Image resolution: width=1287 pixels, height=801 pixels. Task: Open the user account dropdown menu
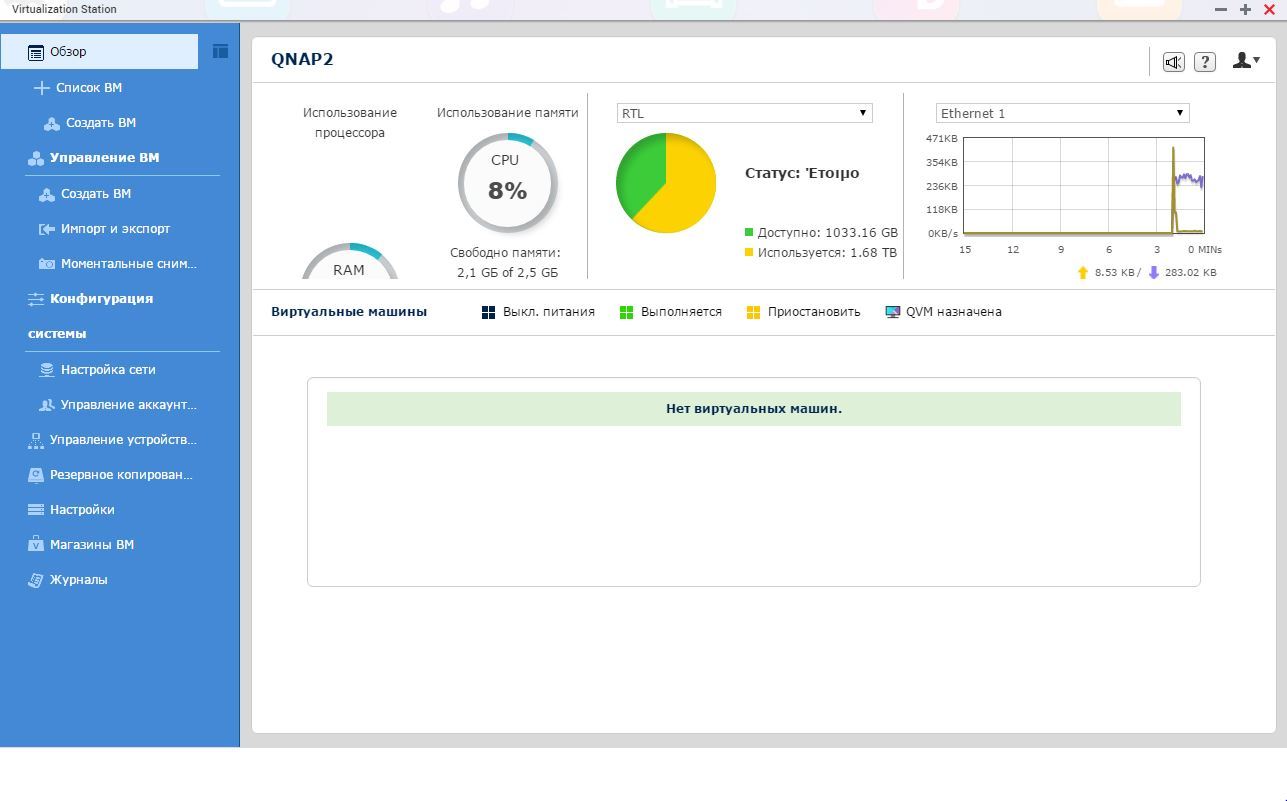click(1246, 61)
